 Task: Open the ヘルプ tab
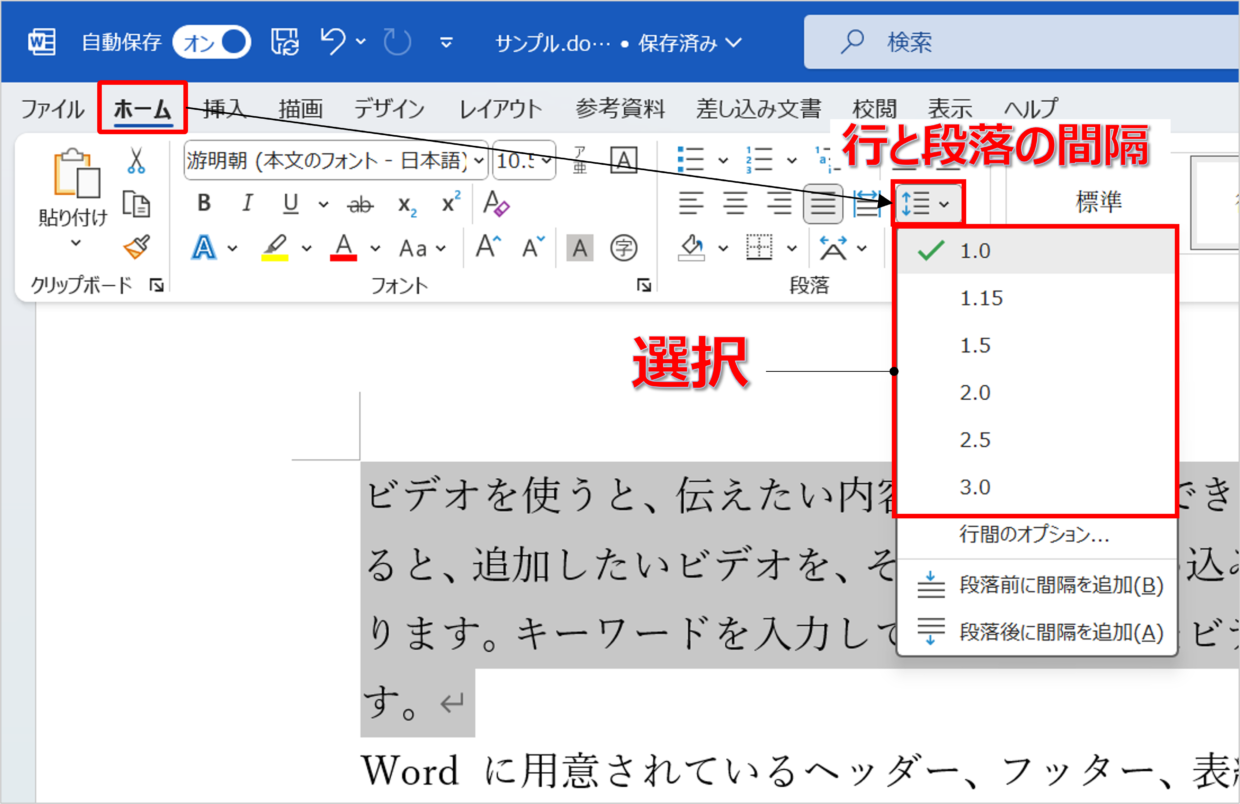point(1031,109)
